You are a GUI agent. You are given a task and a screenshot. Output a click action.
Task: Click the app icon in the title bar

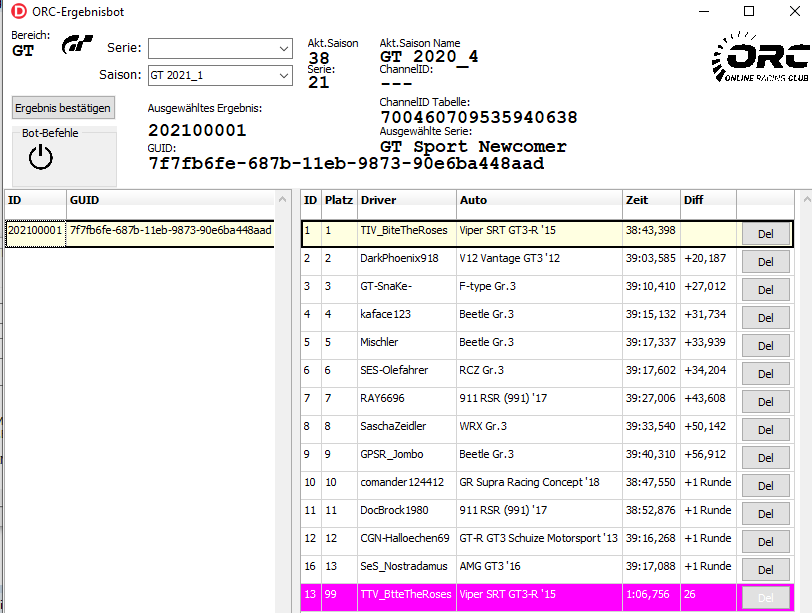[16, 11]
